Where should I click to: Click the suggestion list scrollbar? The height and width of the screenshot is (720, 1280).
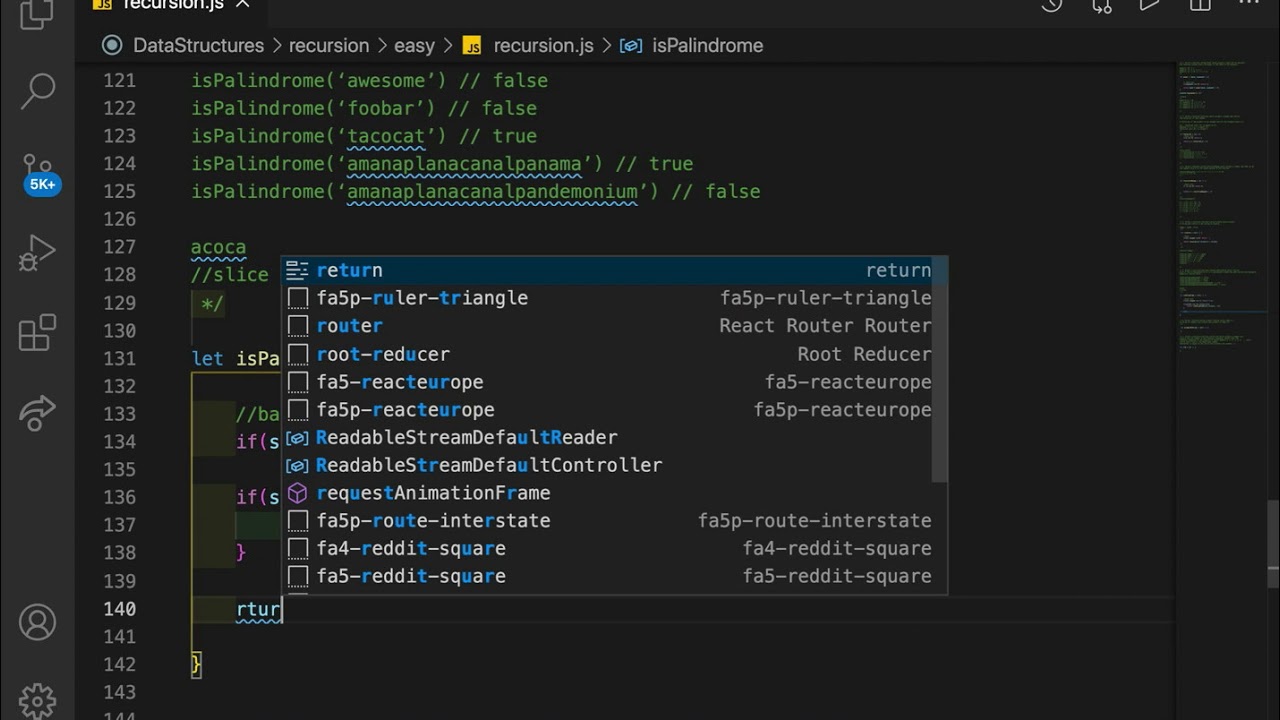click(x=940, y=370)
